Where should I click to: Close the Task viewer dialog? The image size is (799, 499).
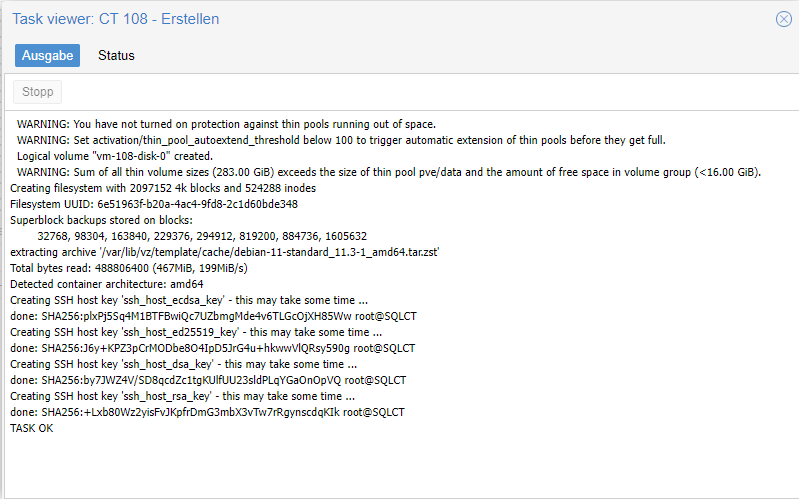tap(783, 19)
